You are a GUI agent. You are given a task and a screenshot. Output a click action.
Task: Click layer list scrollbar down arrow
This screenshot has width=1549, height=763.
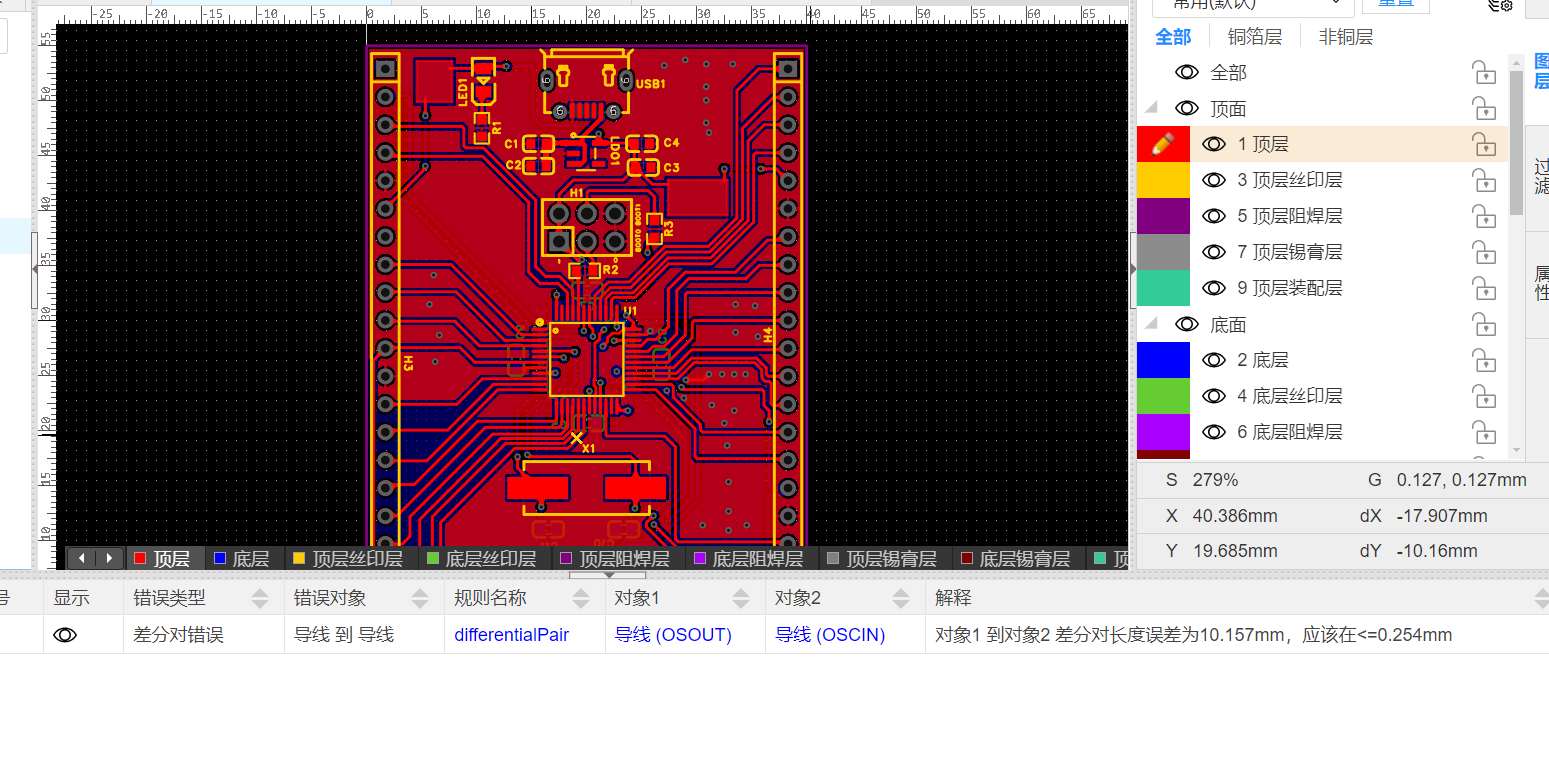(1516, 451)
